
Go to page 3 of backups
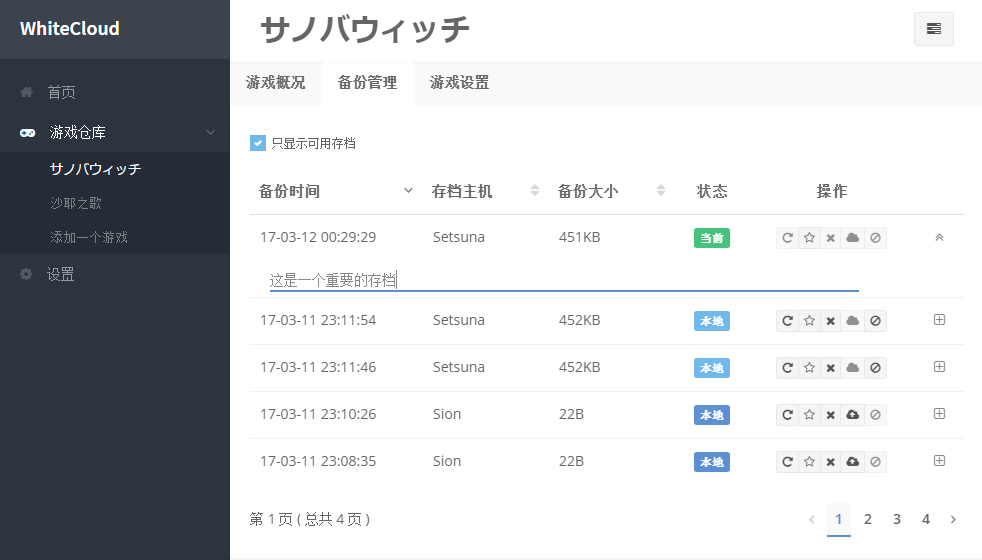point(897,519)
